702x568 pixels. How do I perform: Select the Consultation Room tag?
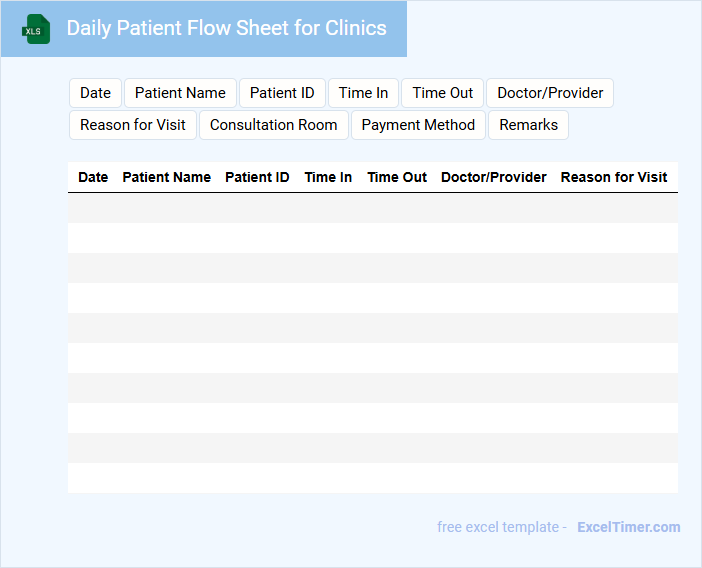274,125
